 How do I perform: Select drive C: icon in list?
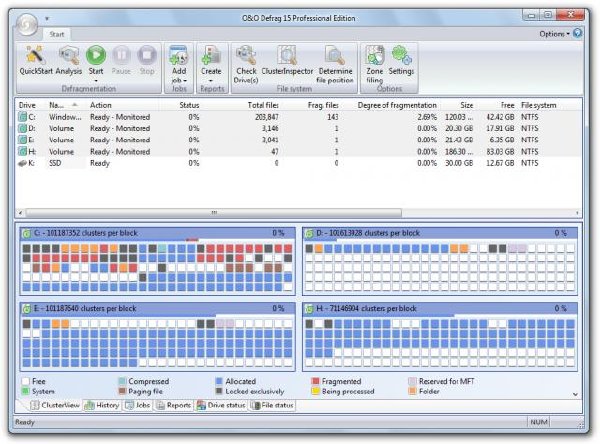23,117
